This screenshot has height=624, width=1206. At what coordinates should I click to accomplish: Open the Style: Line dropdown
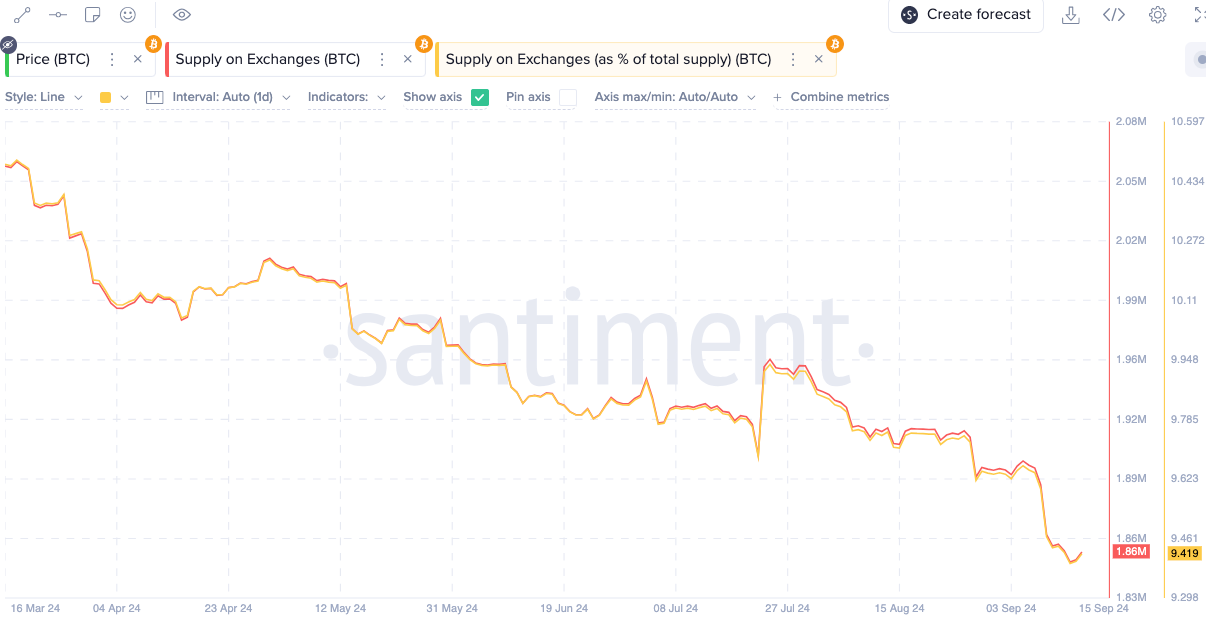(x=44, y=97)
